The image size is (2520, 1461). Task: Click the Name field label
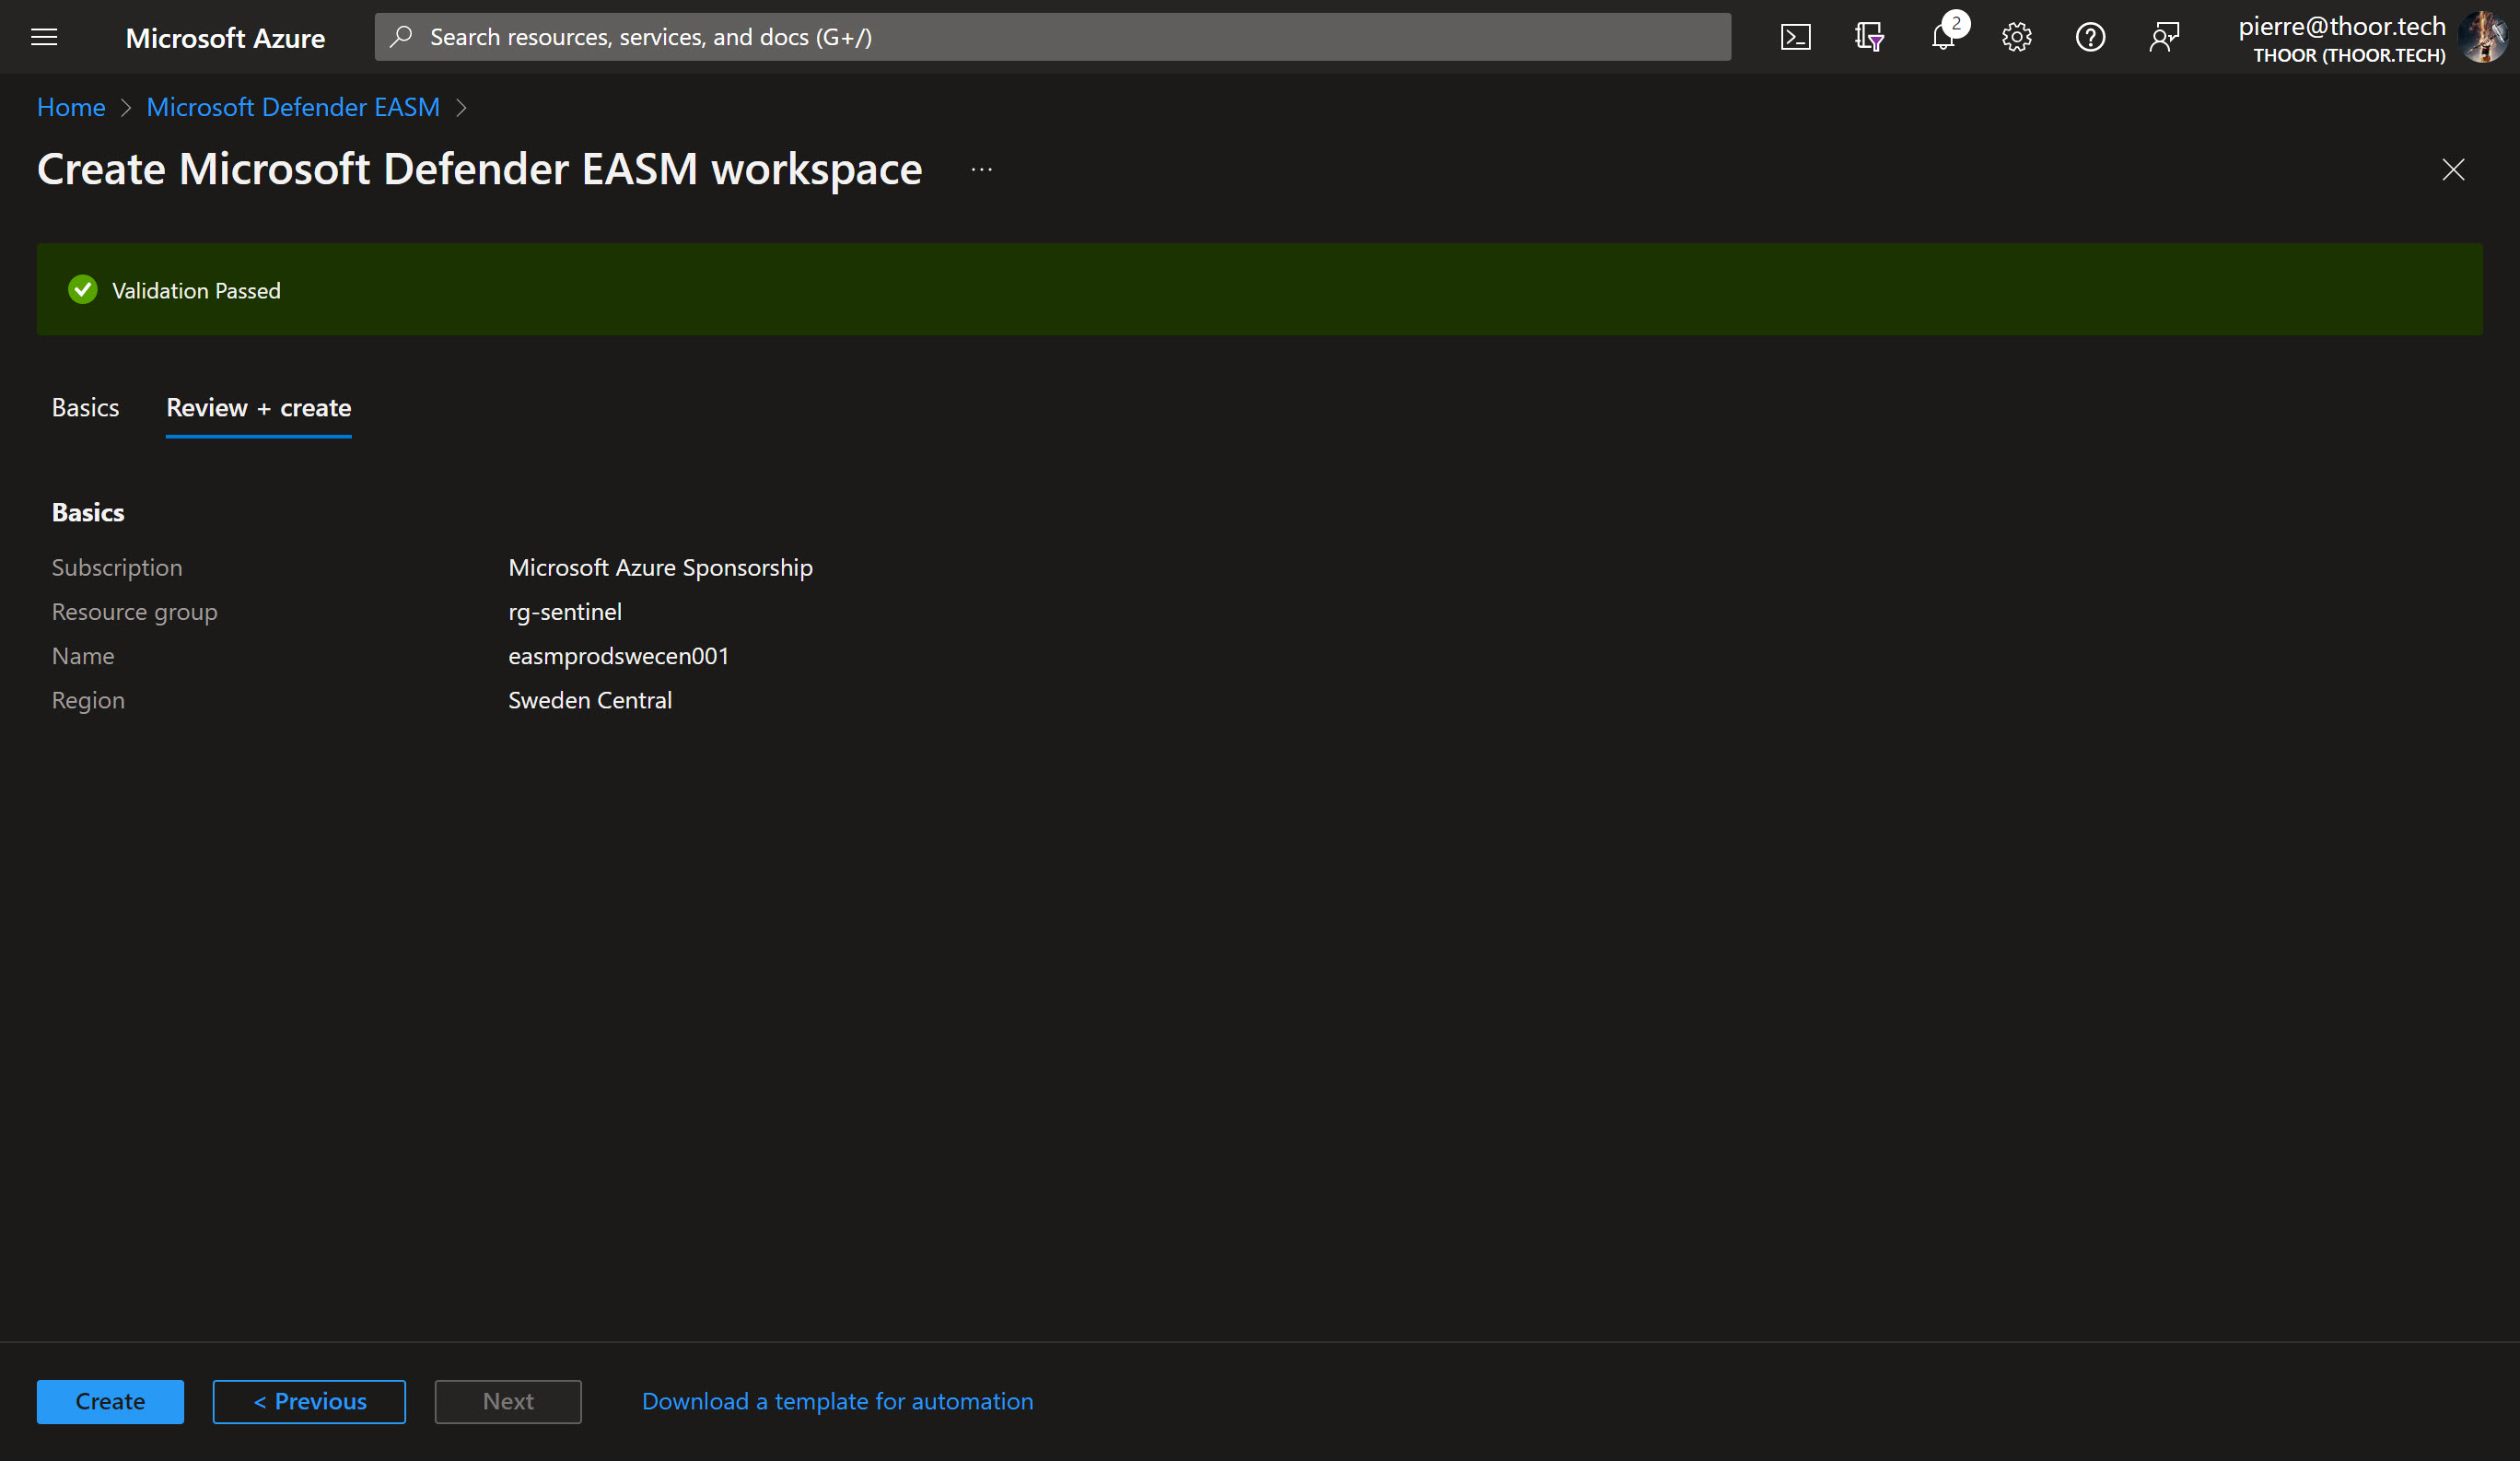pyautogui.click(x=83, y=656)
